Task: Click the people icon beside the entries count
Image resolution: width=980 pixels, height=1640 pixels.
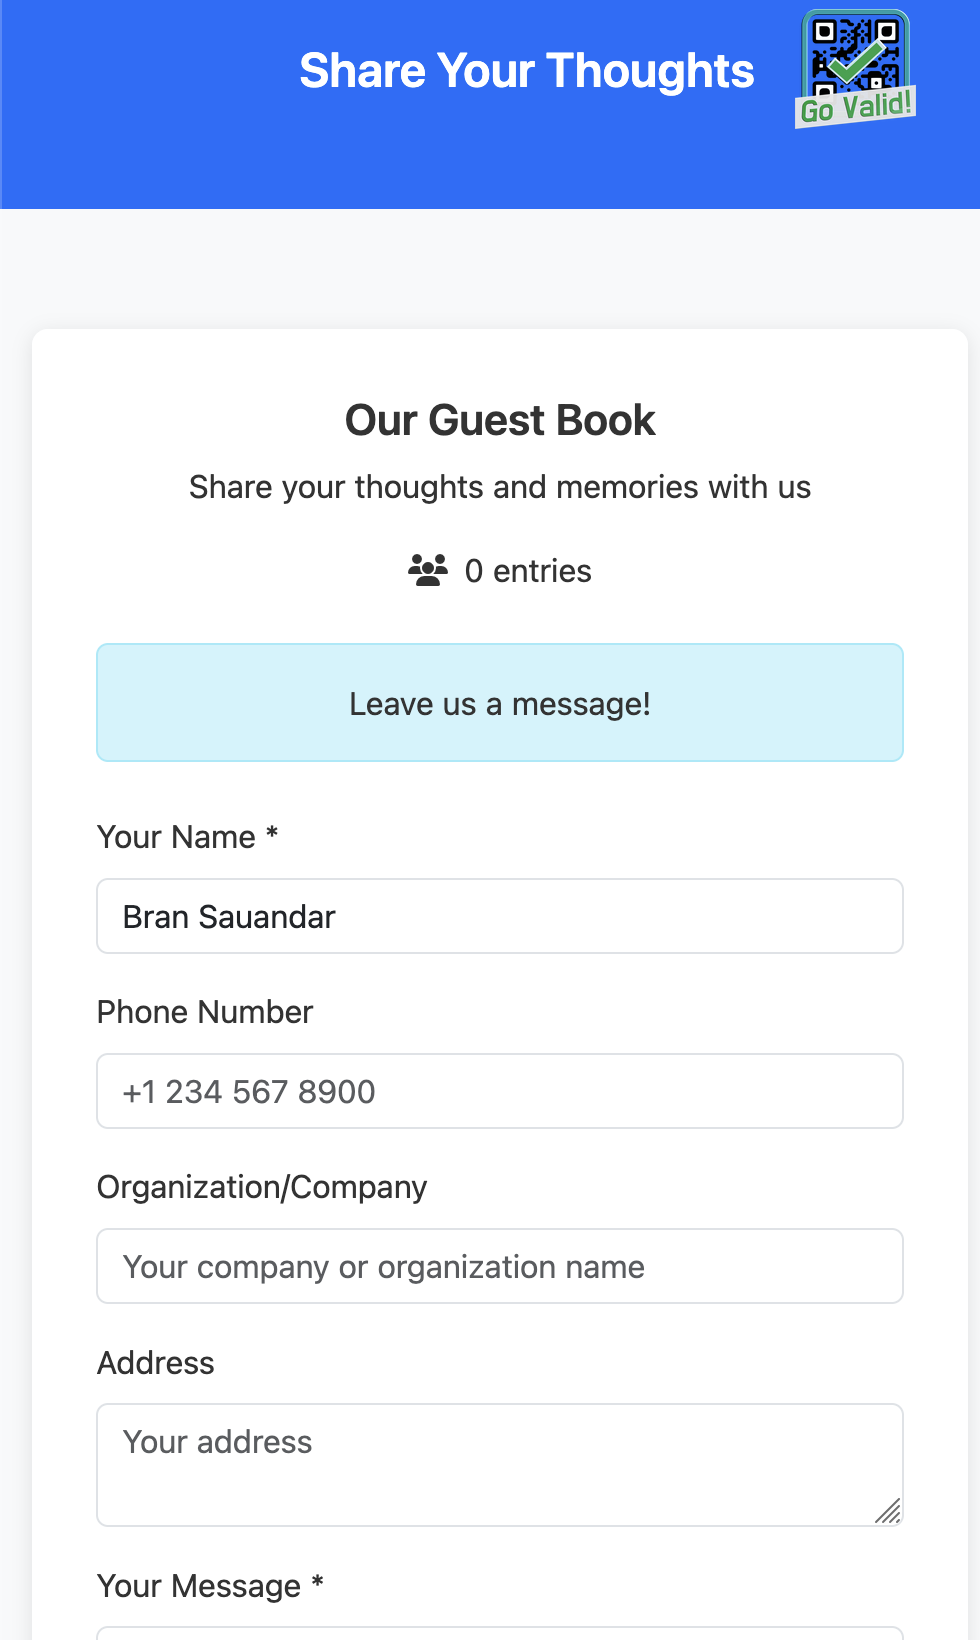Action: [427, 570]
